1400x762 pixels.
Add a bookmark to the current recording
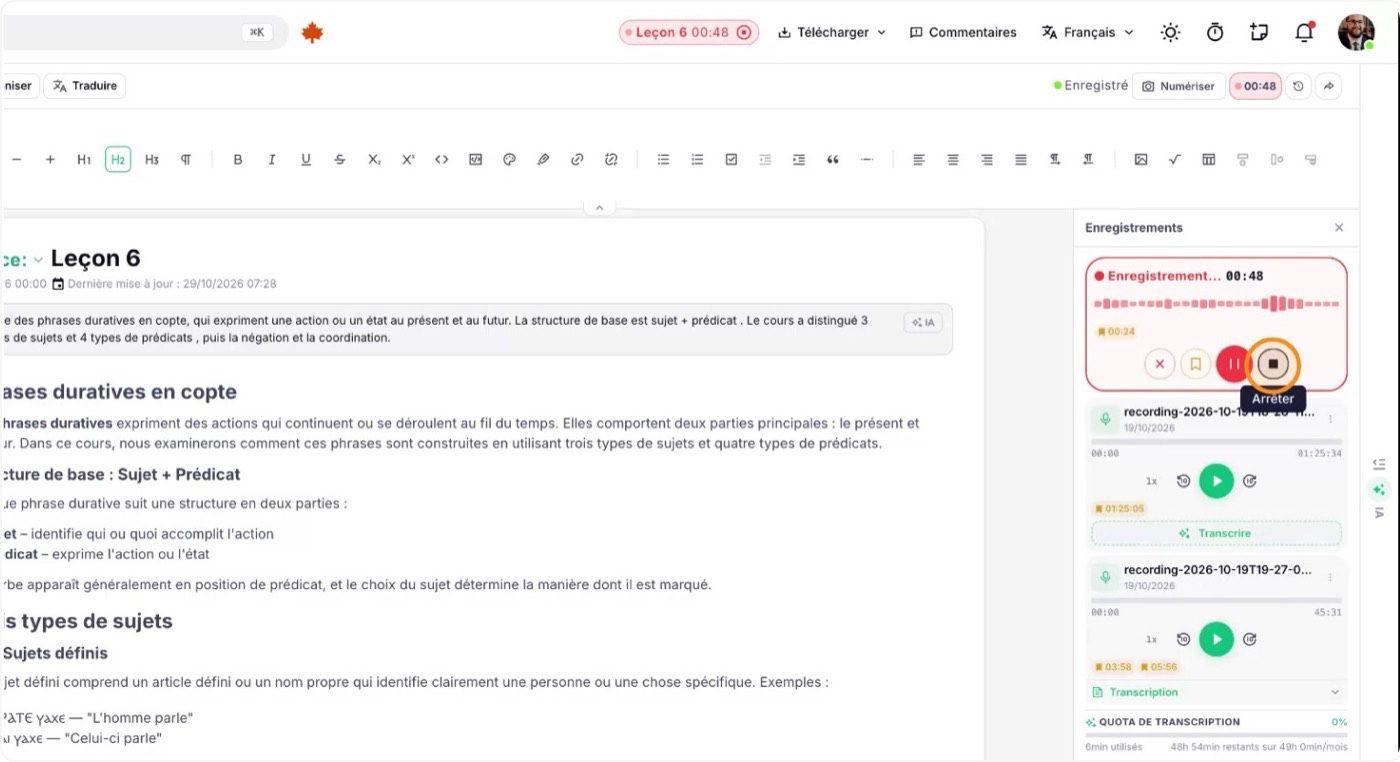[1195, 364]
